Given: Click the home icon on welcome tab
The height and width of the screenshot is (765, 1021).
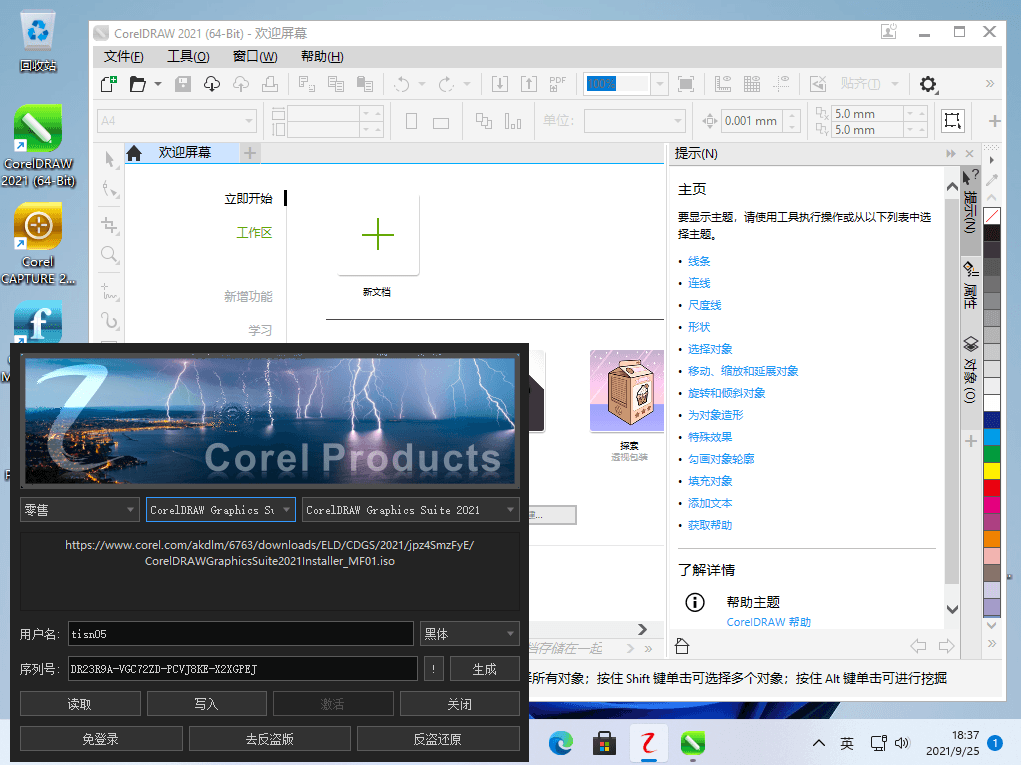Looking at the screenshot, I should pyautogui.click(x=134, y=153).
